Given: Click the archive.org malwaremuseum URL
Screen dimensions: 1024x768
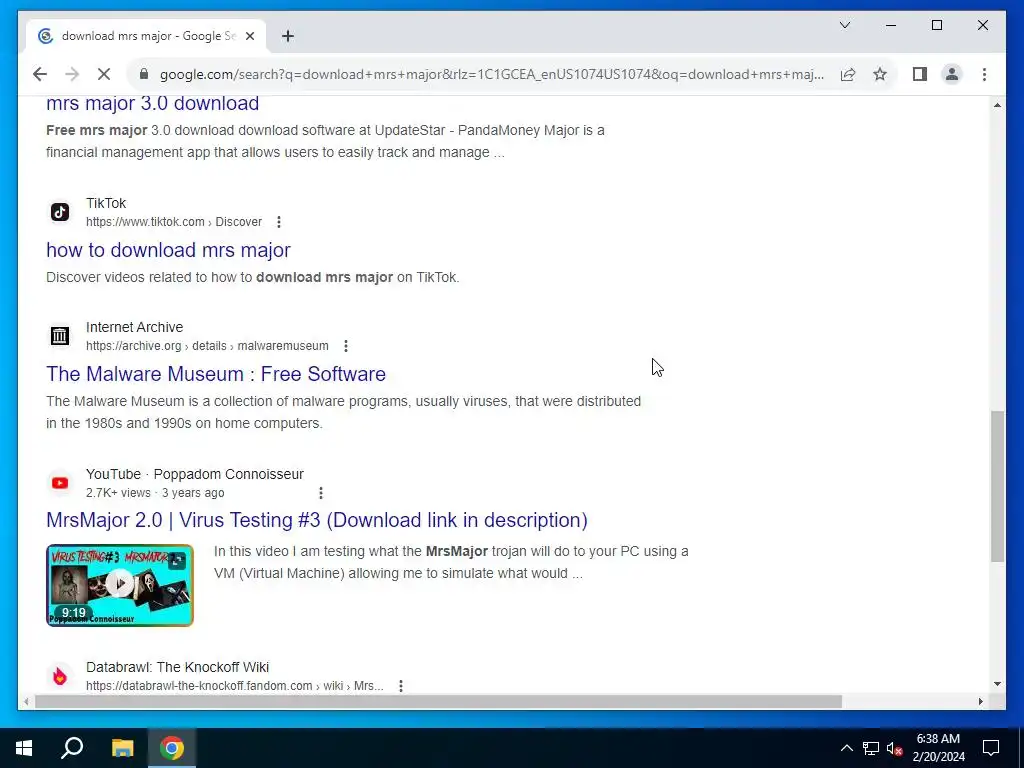Looking at the screenshot, I should 207,346.
